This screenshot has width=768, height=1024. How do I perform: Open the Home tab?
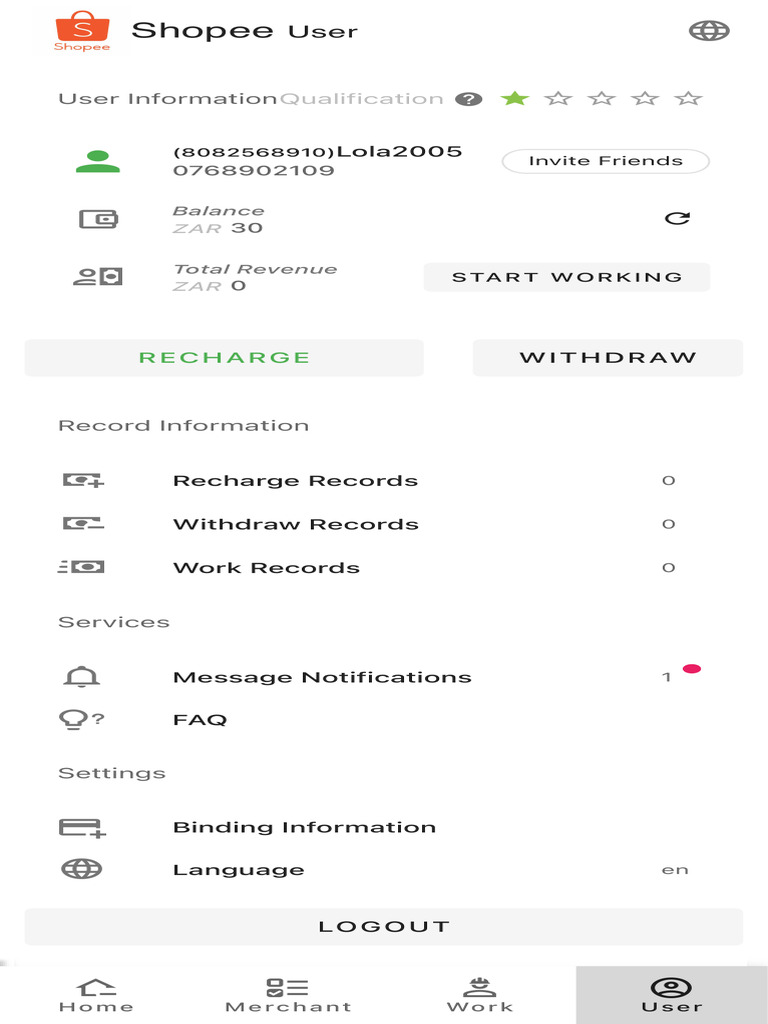pos(96,995)
